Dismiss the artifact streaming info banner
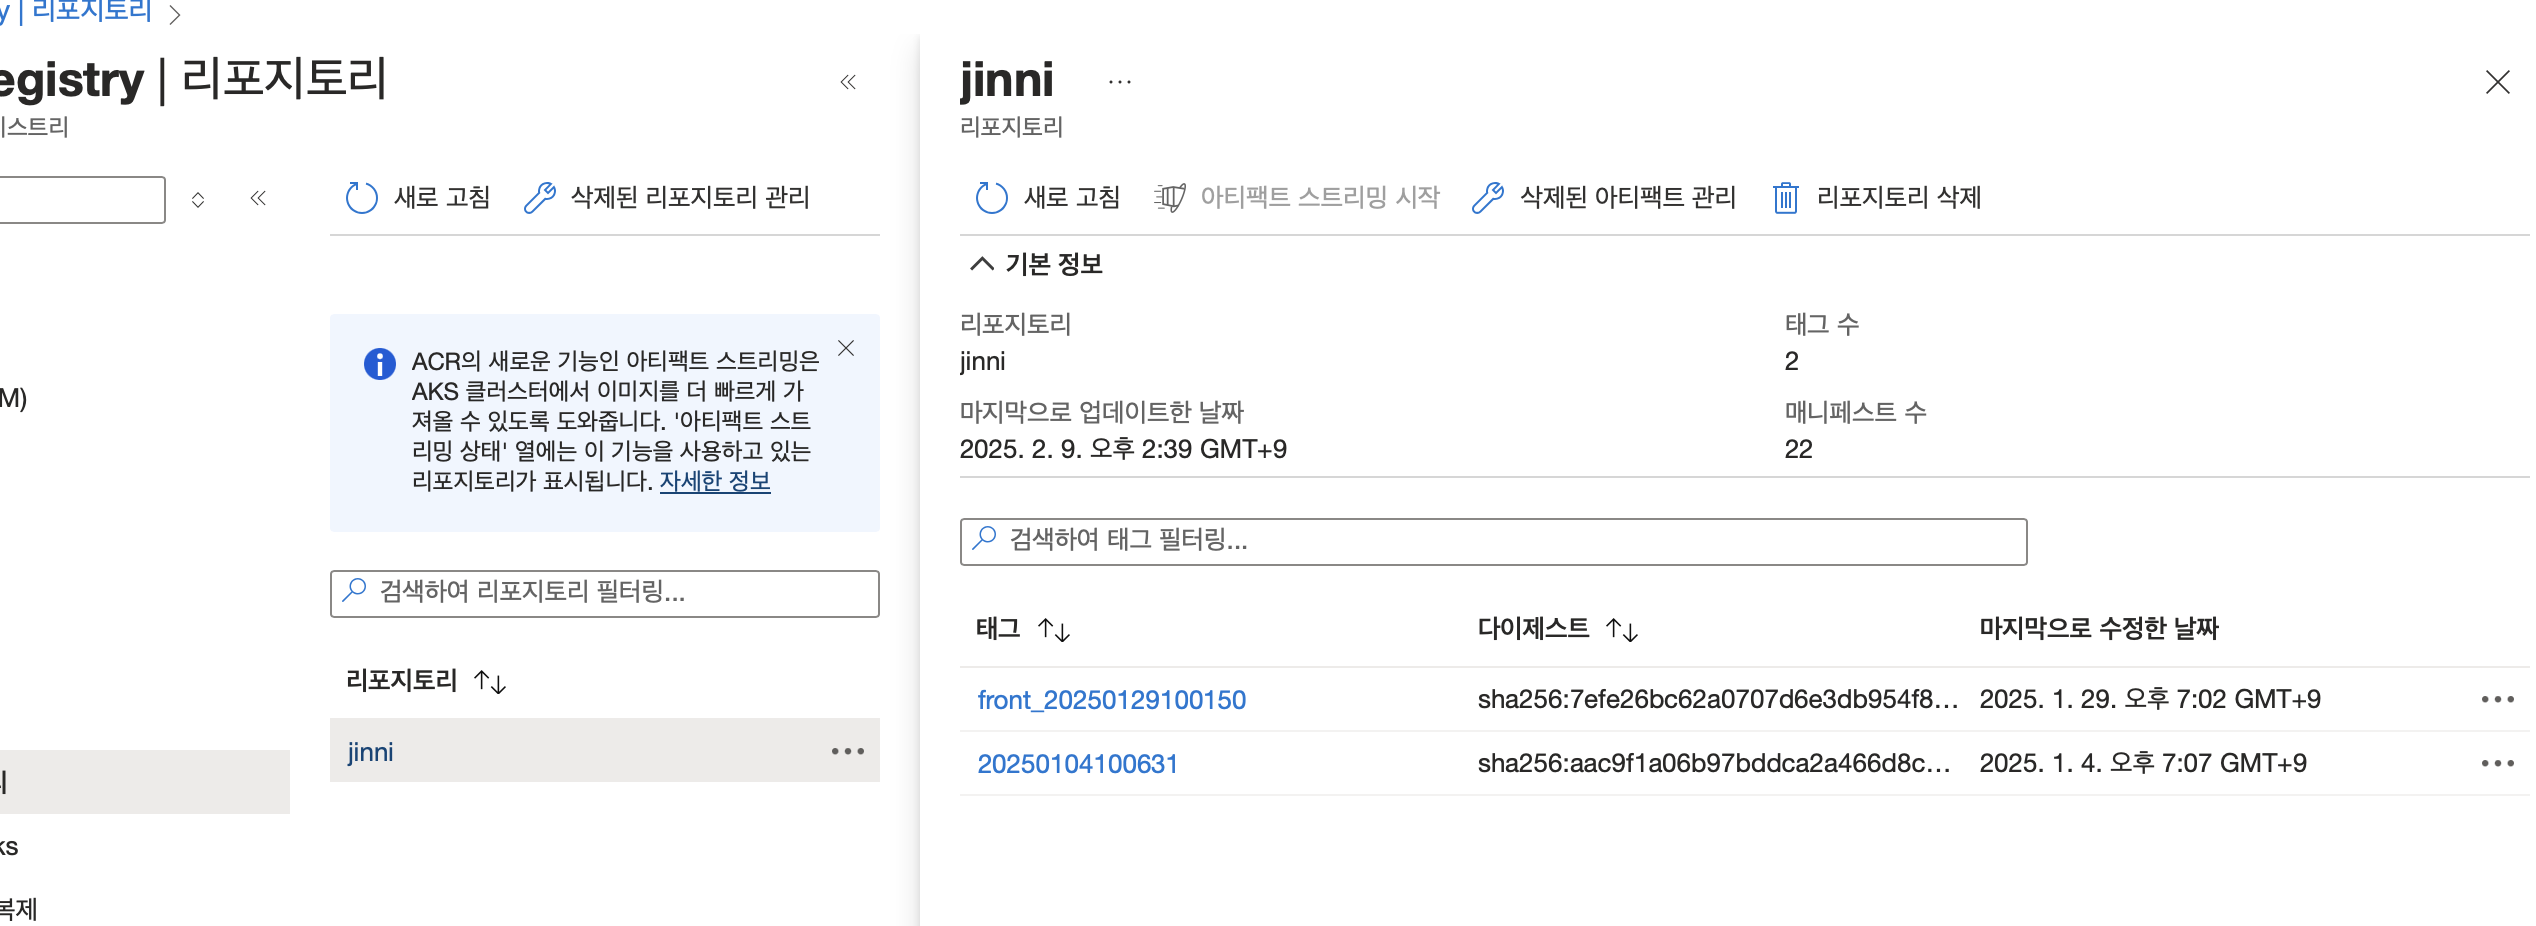 (848, 349)
